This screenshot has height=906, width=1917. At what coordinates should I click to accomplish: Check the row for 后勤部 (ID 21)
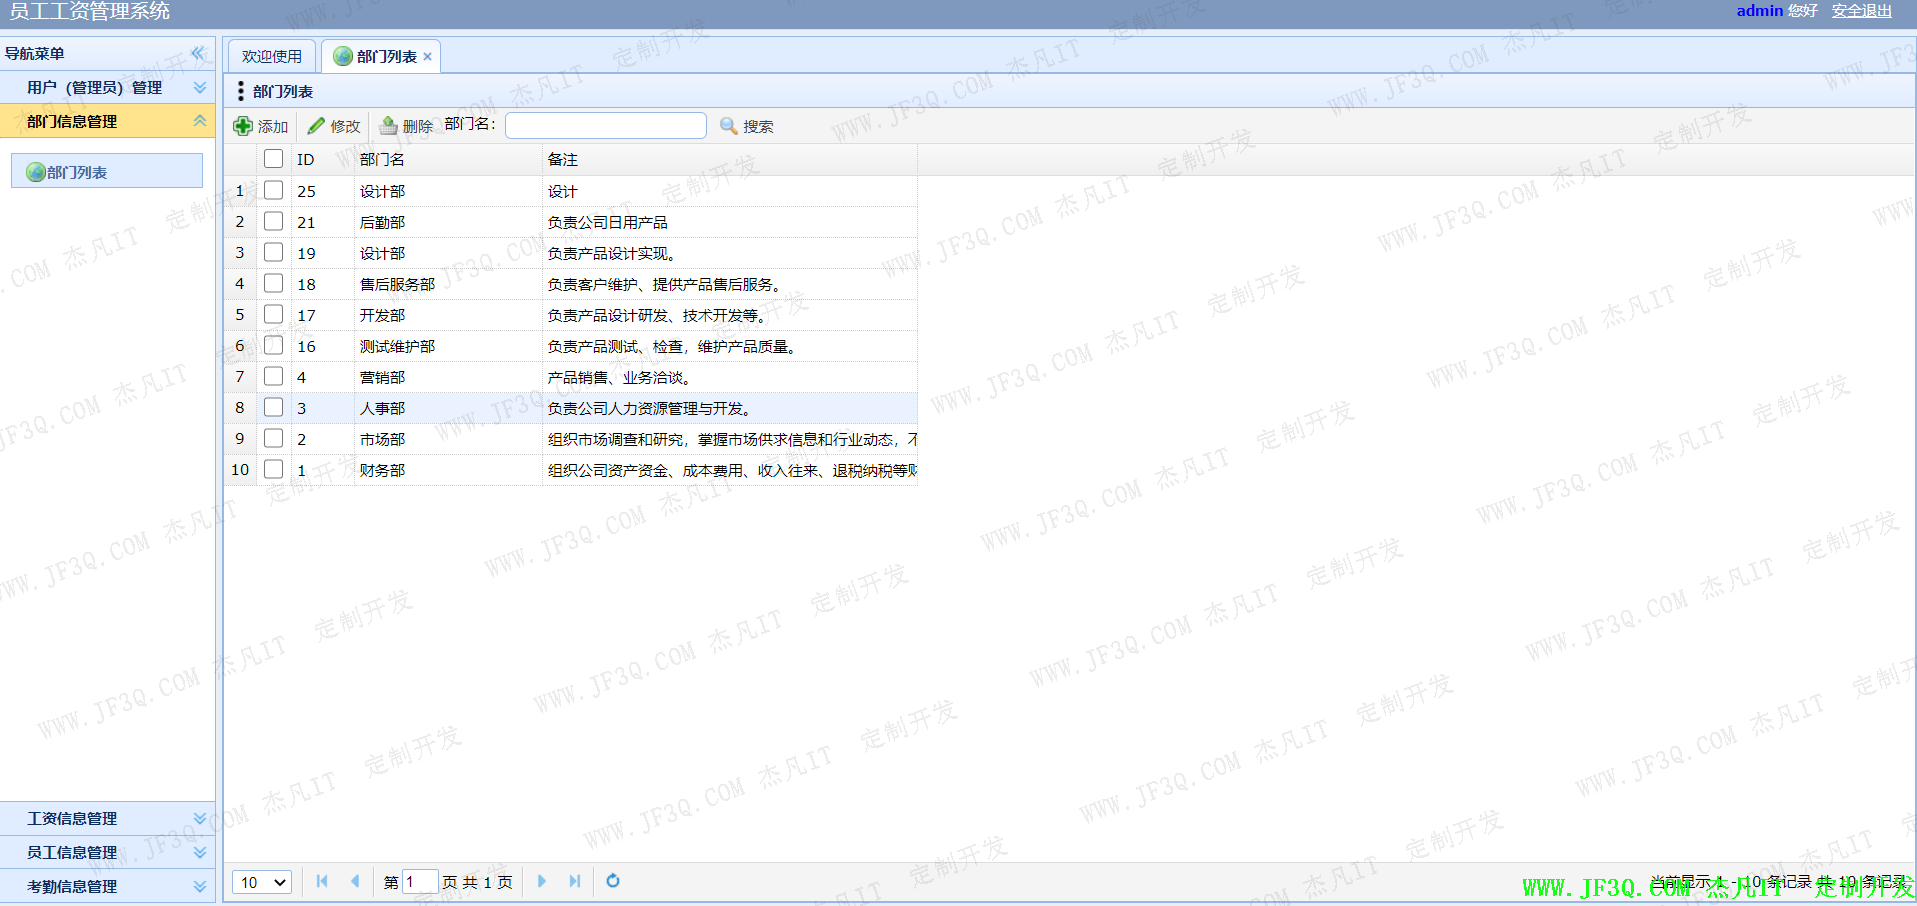pos(273,221)
